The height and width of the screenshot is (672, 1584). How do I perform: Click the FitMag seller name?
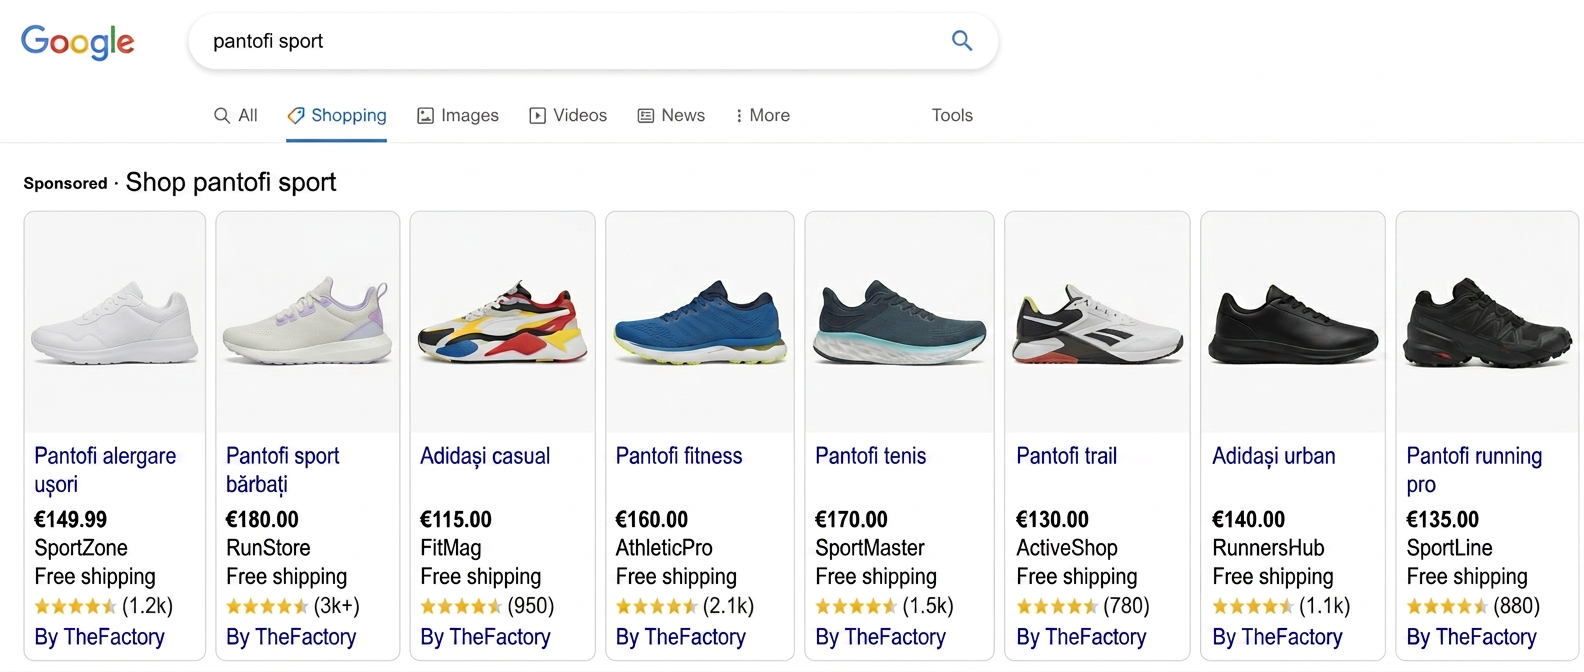pyautogui.click(x=451, y=548)
